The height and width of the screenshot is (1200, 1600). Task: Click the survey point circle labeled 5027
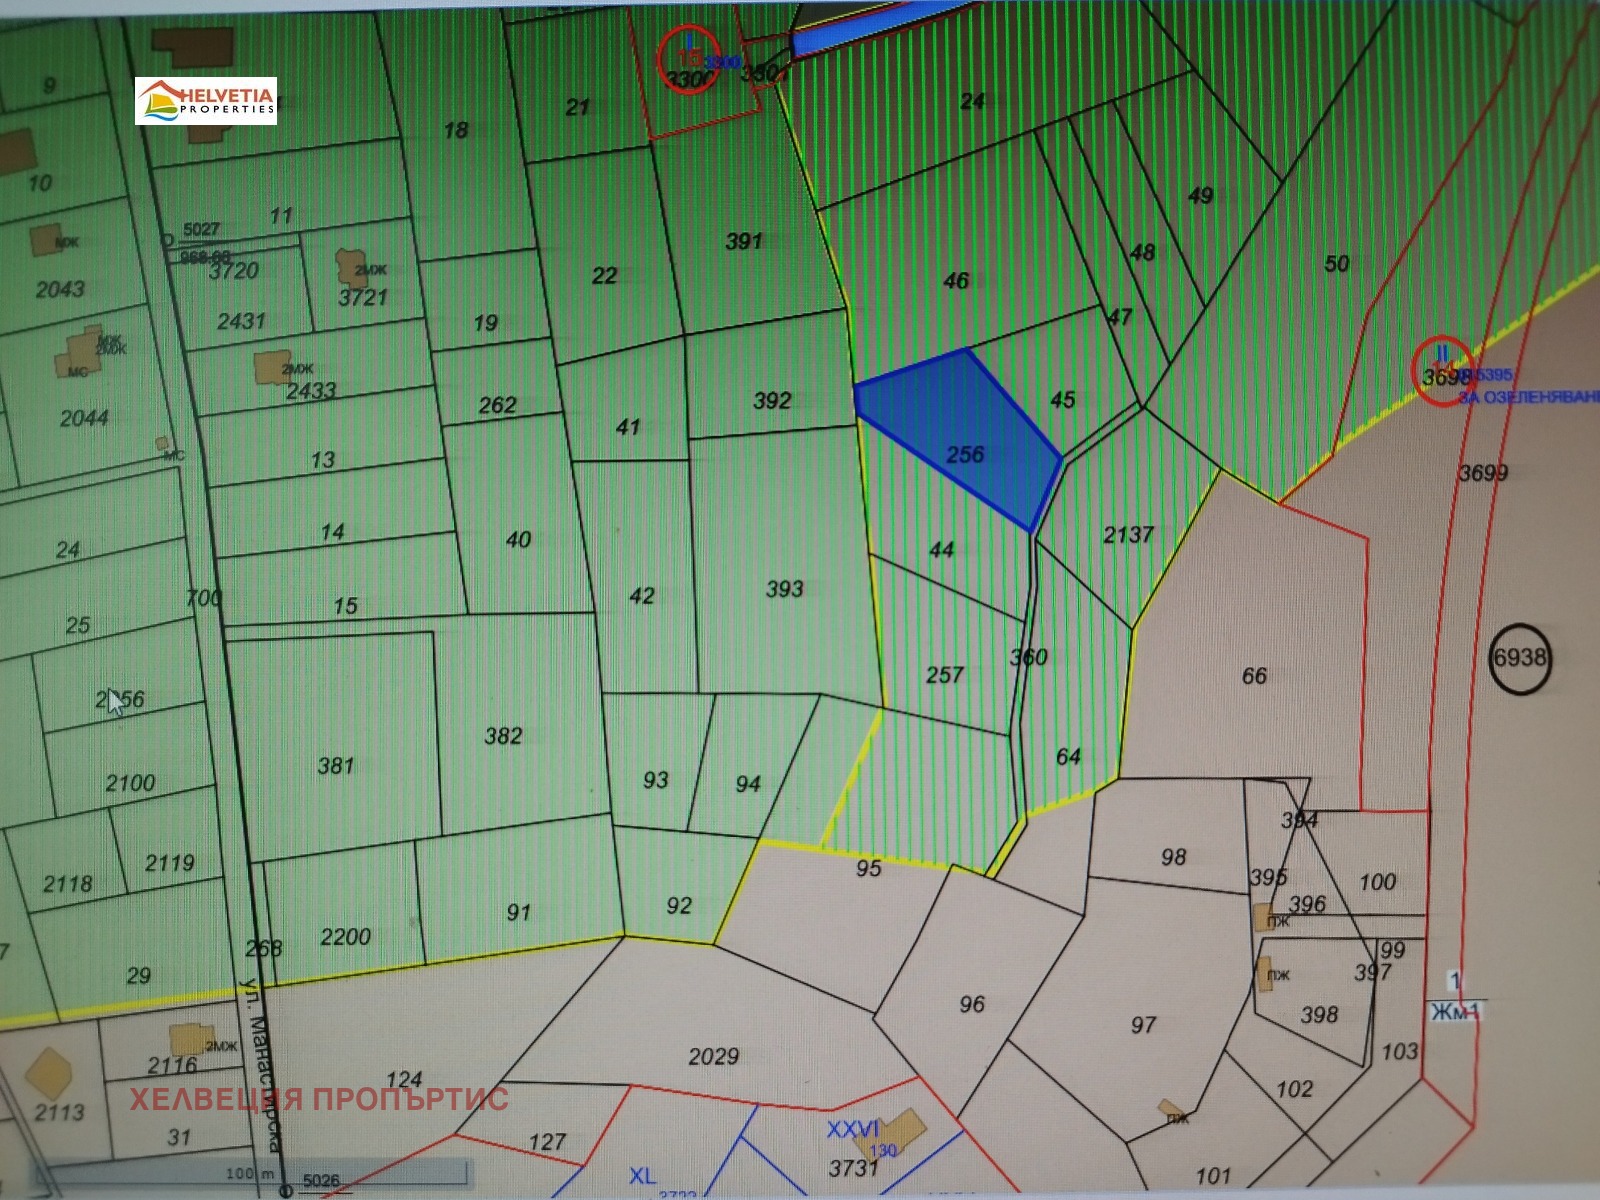pos(168,240)
